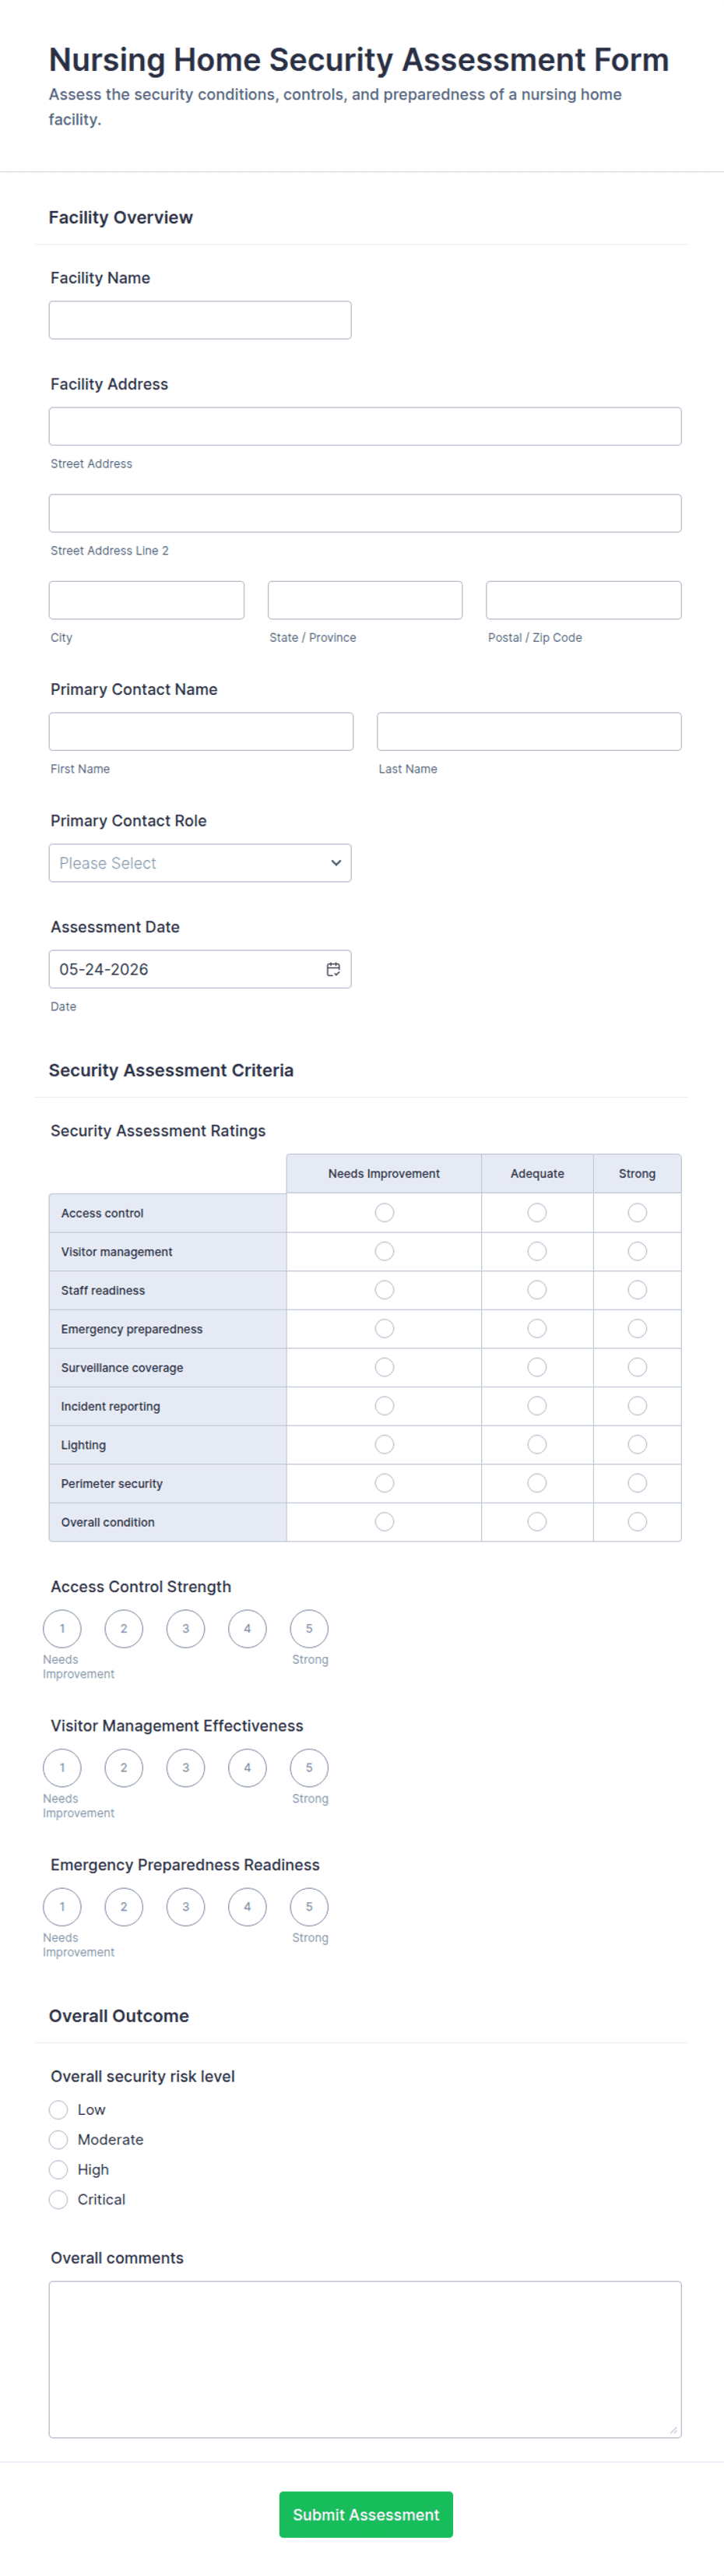
Task: Click the Submit Assessment button
Action: click(366, 2514)
